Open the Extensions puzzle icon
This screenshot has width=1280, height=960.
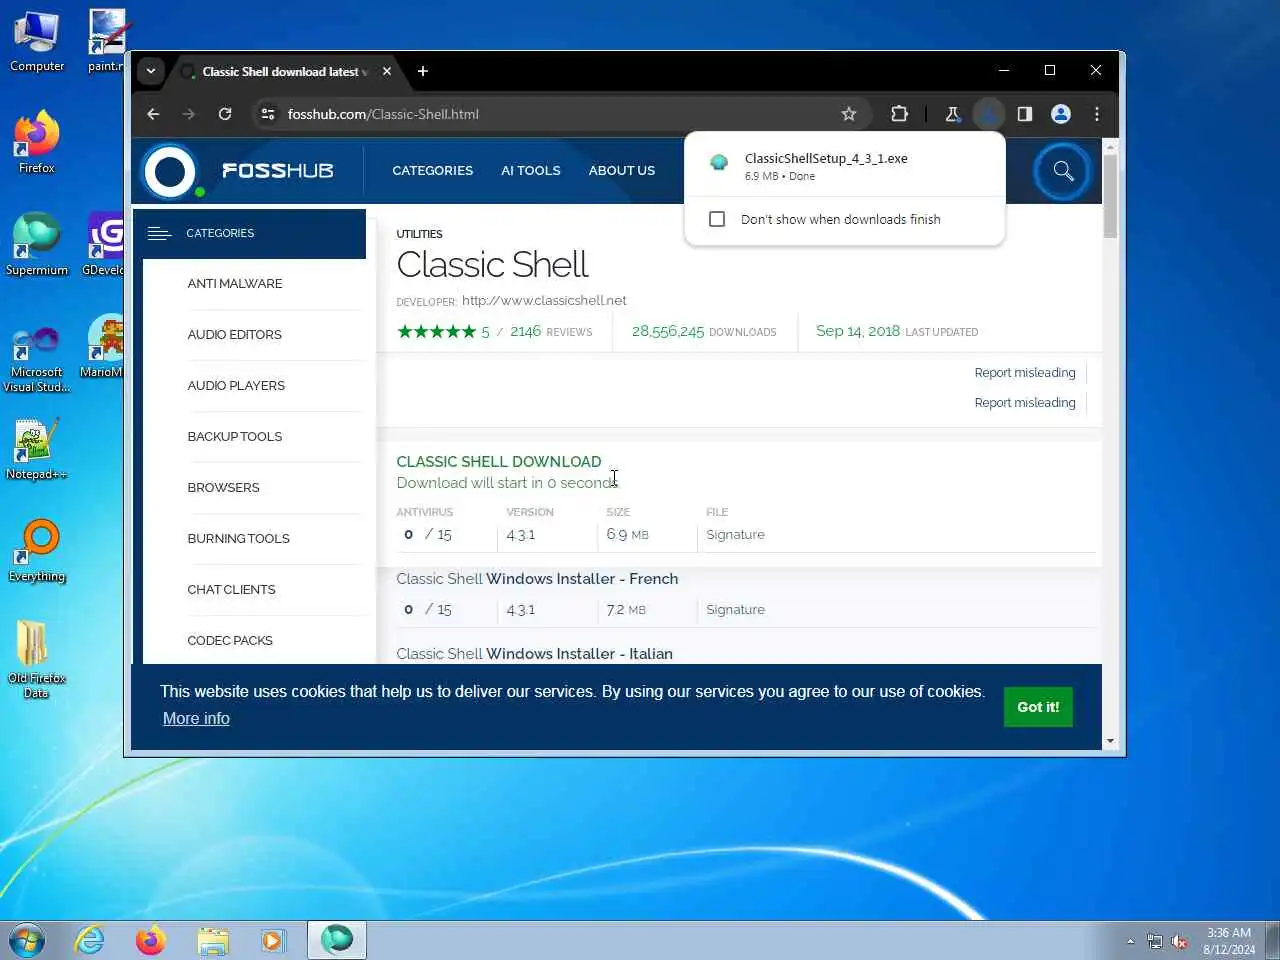tap(899, 114)
